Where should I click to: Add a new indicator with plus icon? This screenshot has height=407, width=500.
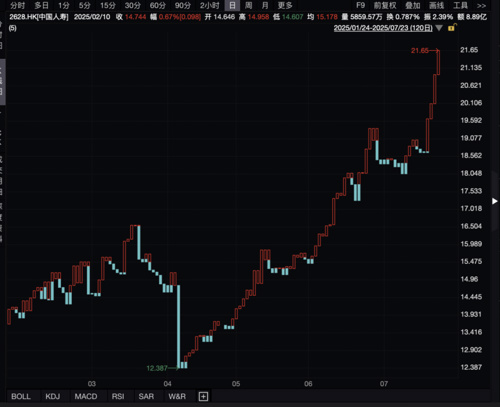click(203, 396)
